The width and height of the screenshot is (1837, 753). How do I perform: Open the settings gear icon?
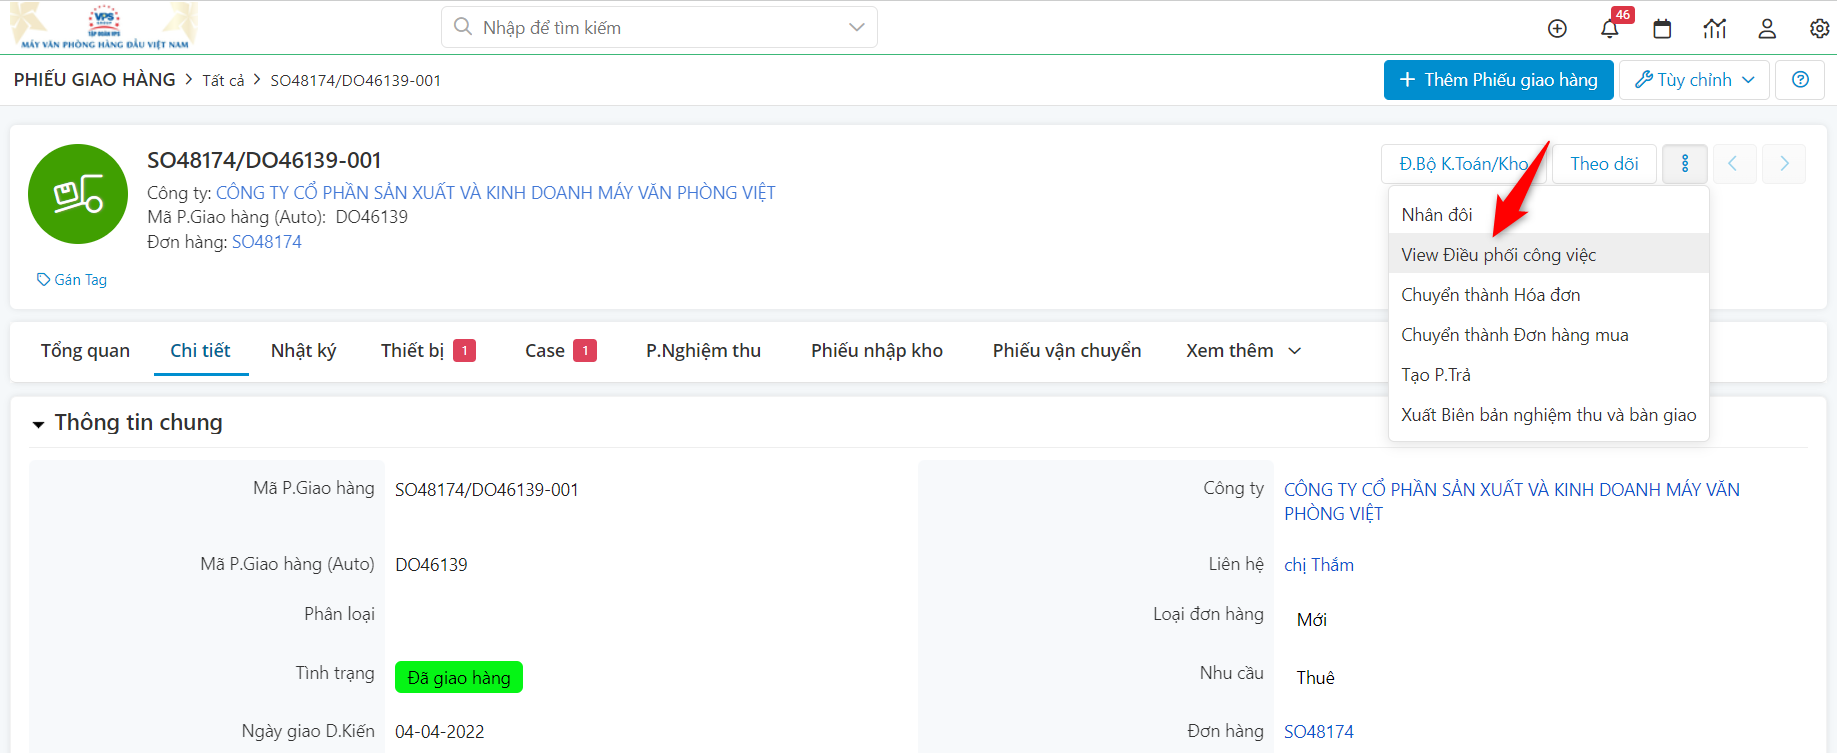pos(1820,29)
